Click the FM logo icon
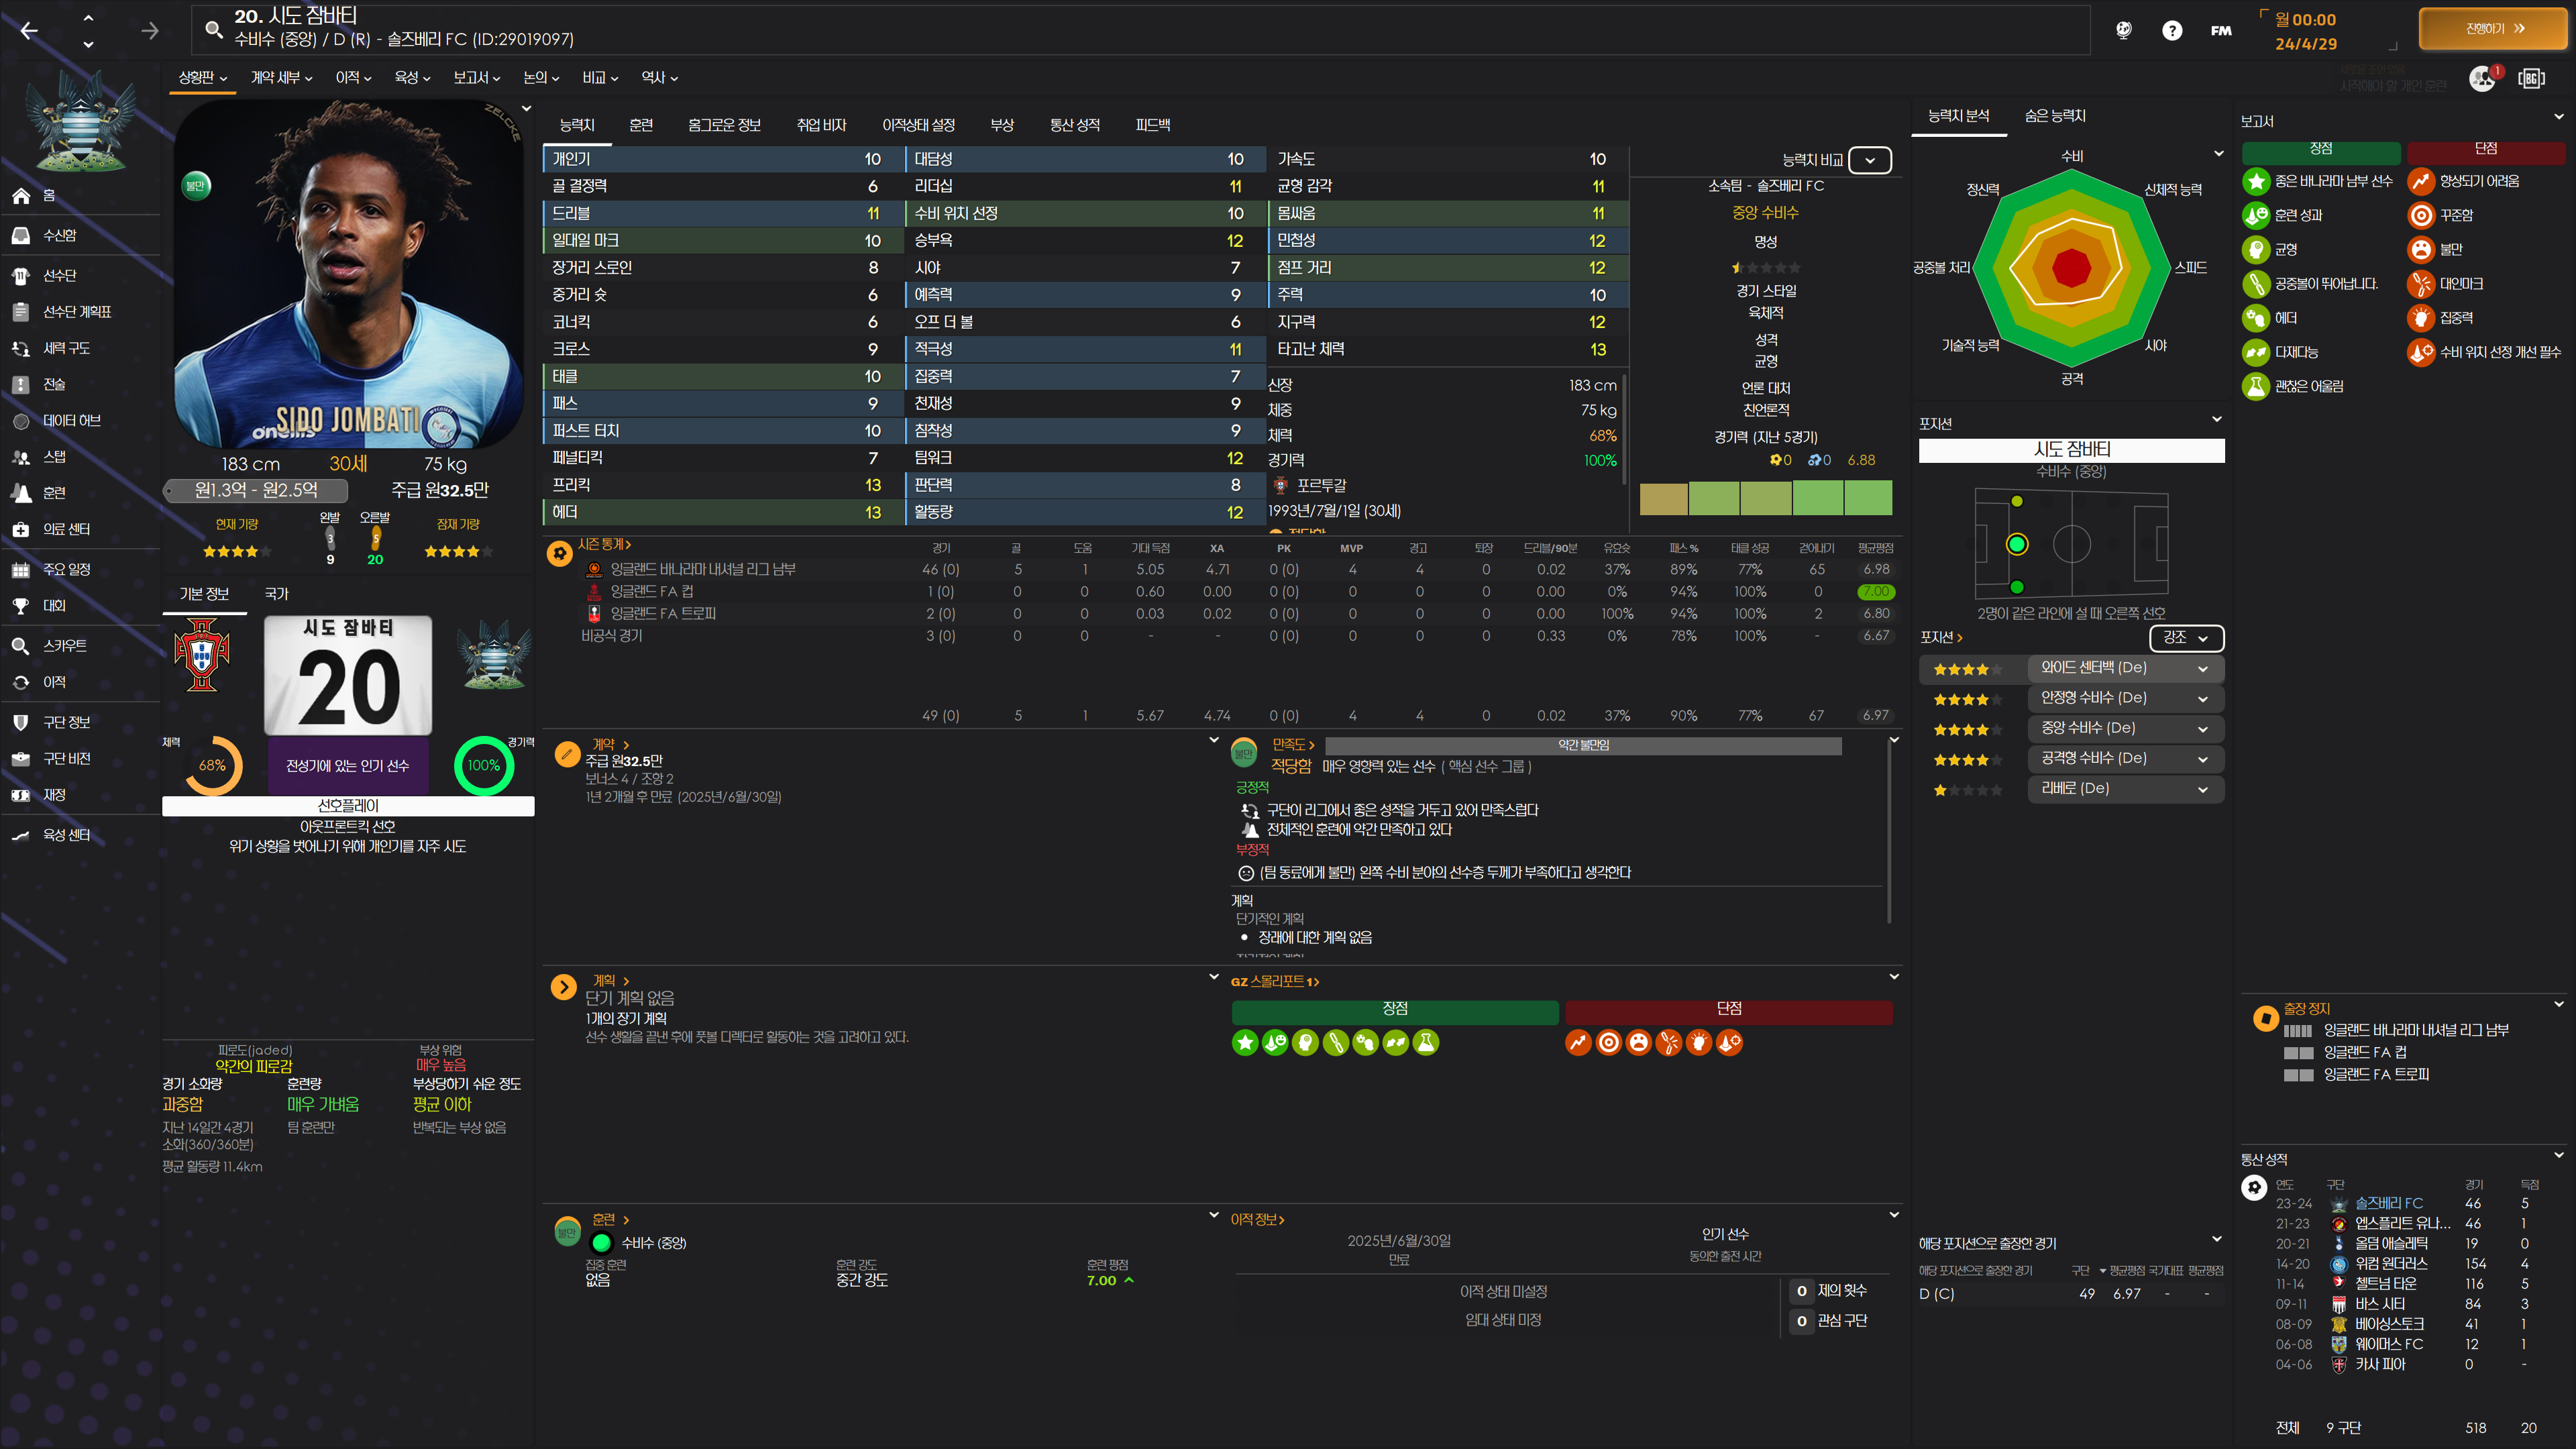 pyautogui.click(x=2221, y=30)
